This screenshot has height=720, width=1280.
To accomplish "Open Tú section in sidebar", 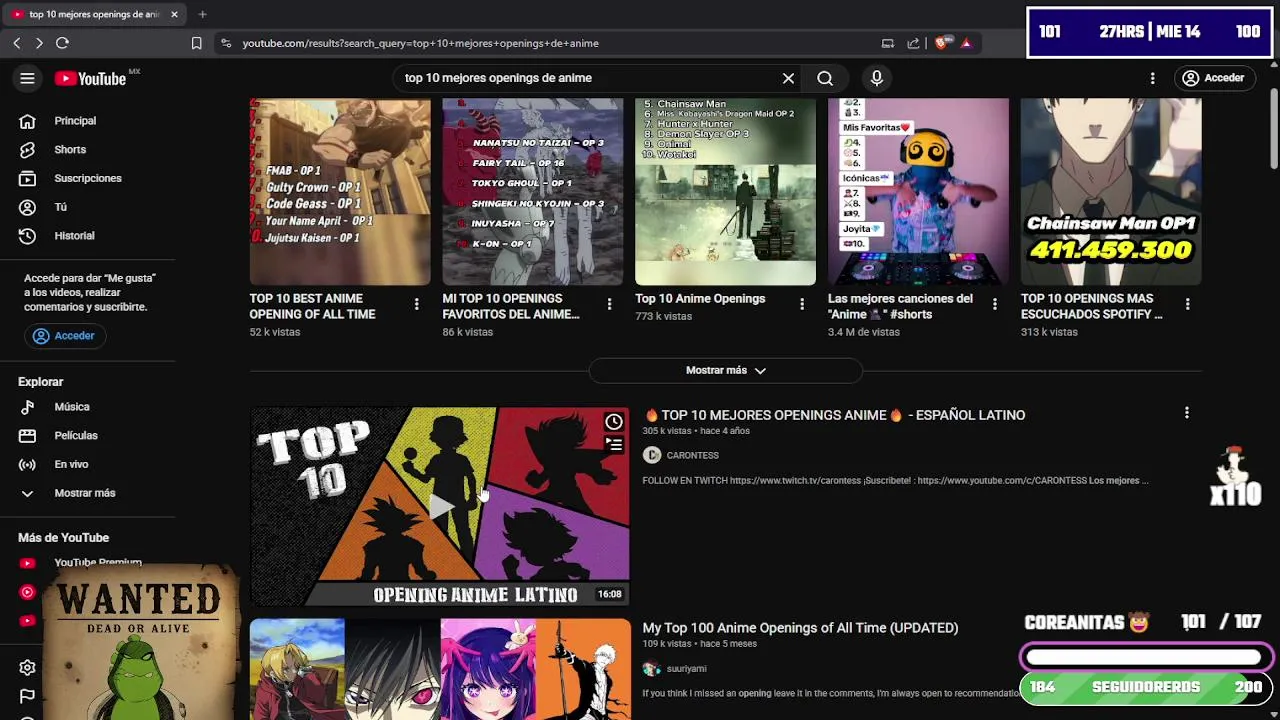I will [x=60, y=207].
